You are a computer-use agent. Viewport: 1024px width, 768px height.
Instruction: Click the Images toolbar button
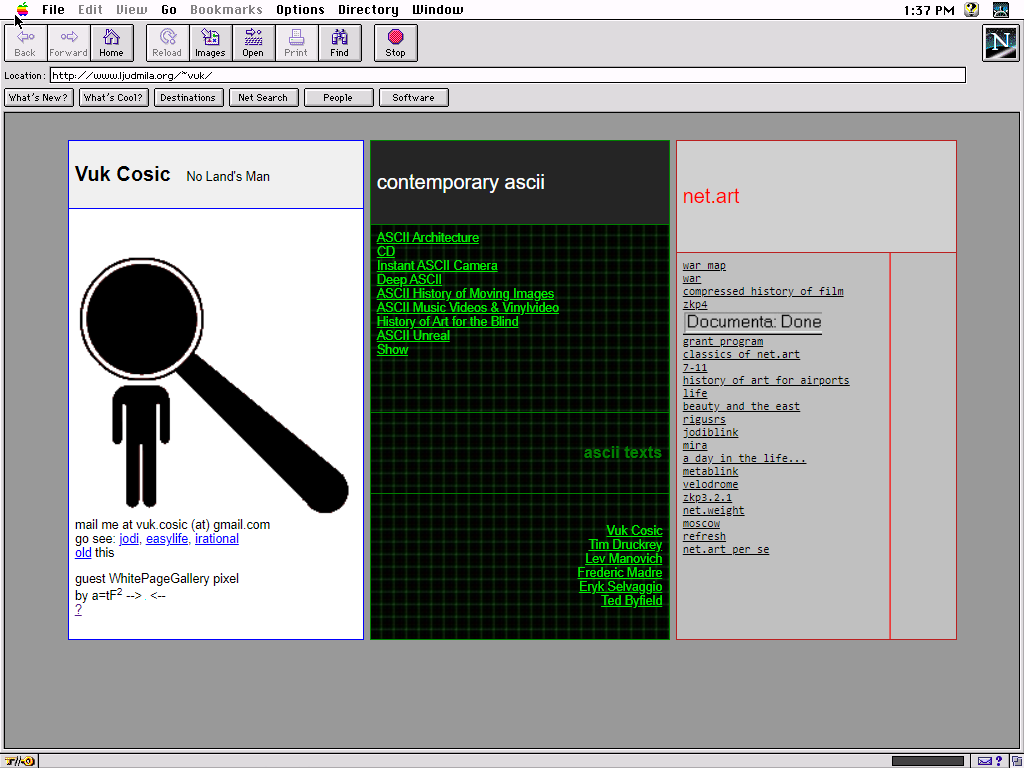click(210, 42)
